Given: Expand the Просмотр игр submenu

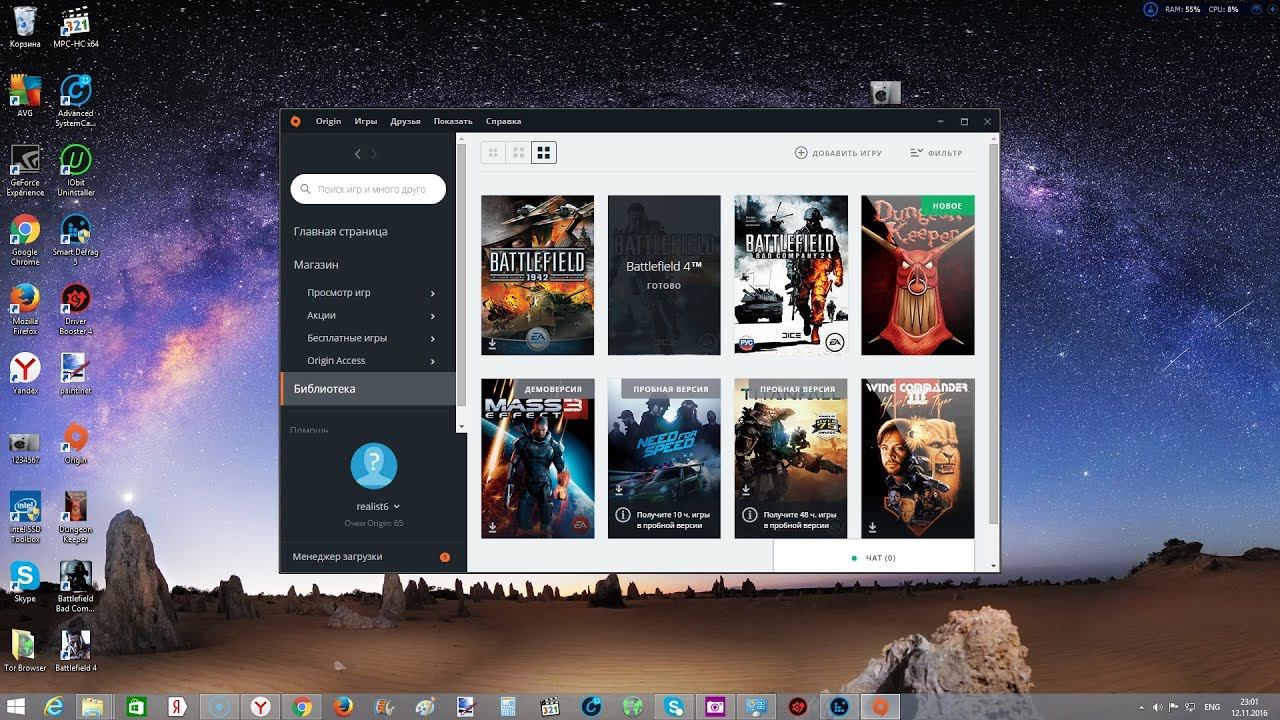Looking at the screenshot, I should point(433,293).
